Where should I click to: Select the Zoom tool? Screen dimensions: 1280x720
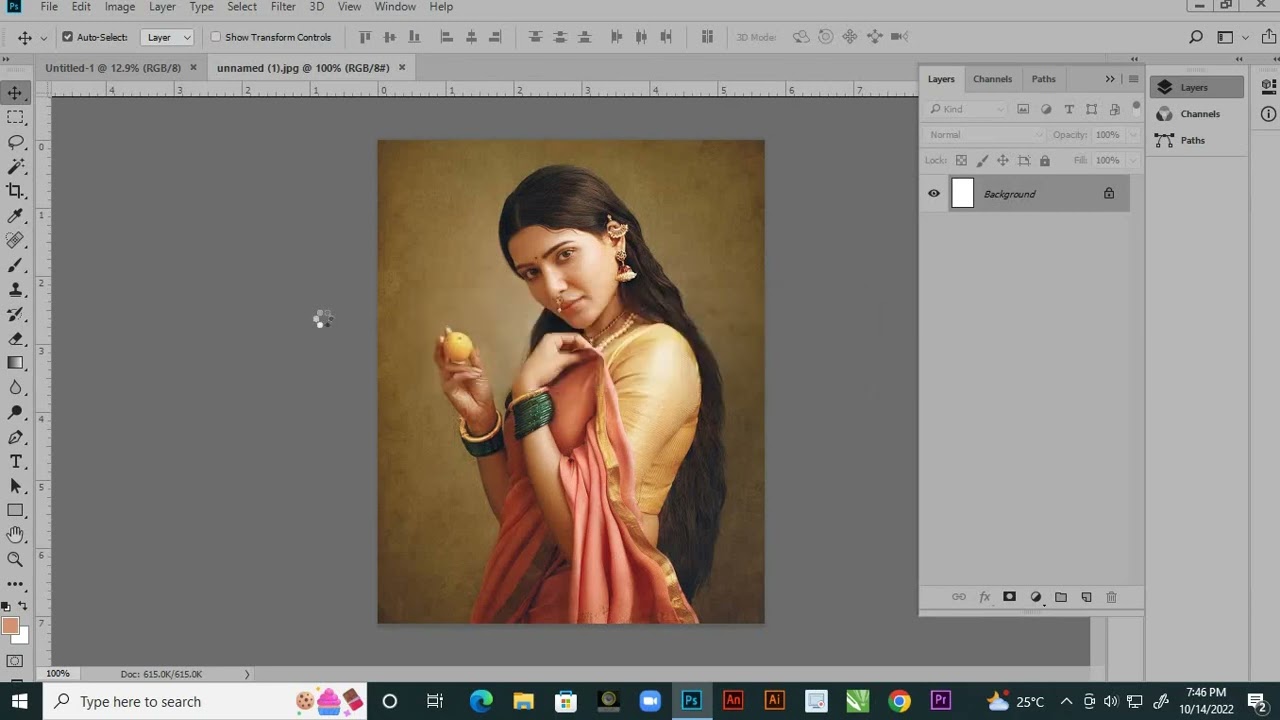pos(15,559)
